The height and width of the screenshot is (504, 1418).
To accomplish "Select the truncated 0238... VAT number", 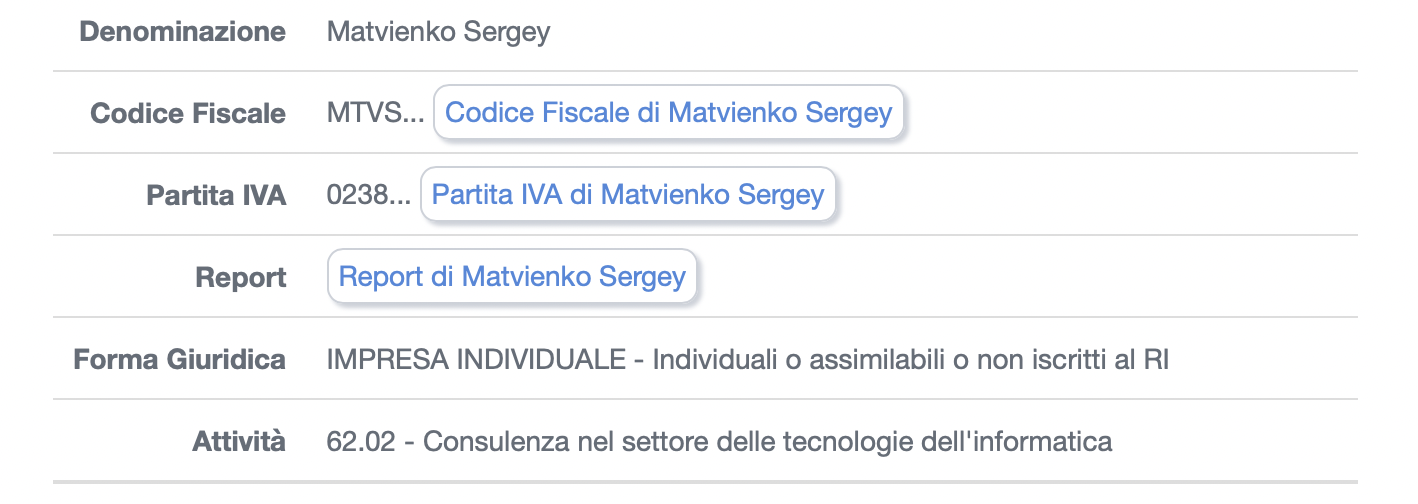I will [x=368, y=196].
